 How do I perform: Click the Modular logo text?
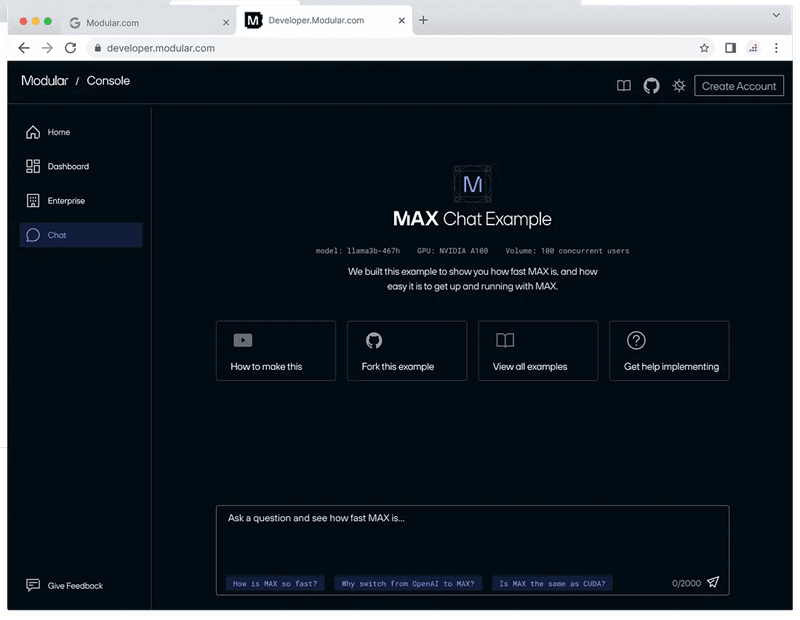point(44,81)
